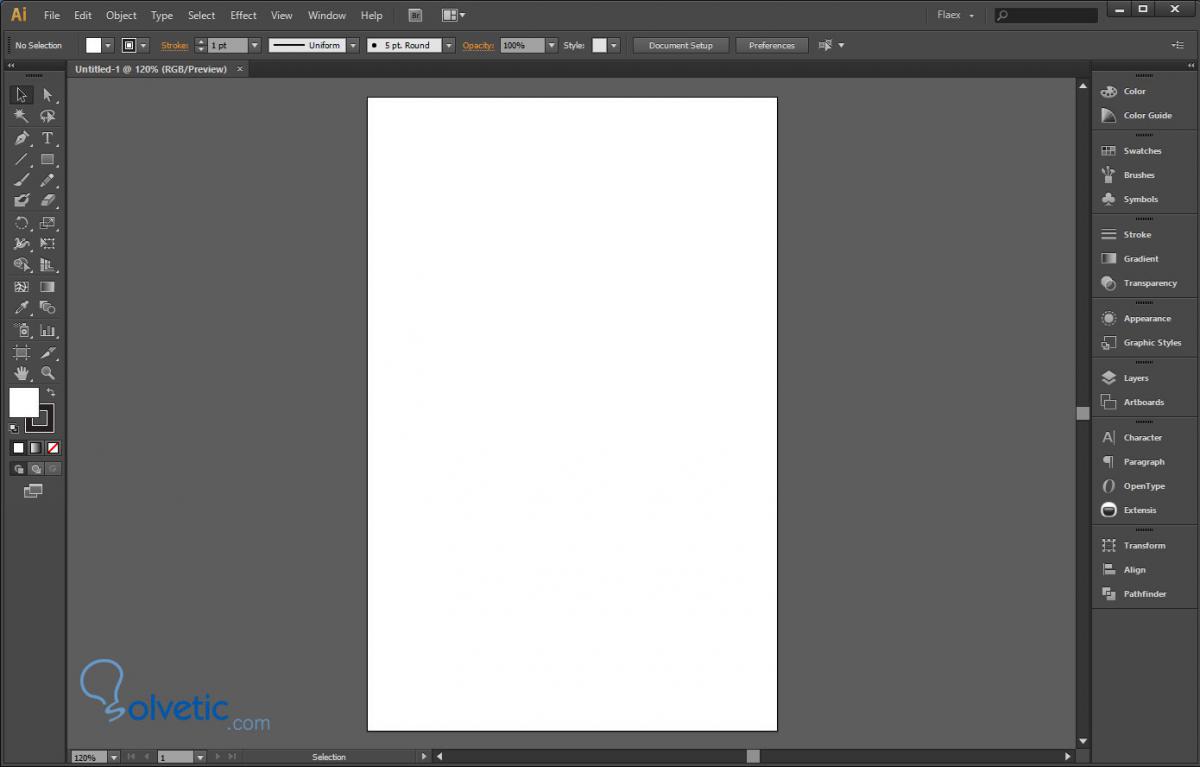Select the Perspective Grid tool
1200x767 pixels.
click(47, 265)
